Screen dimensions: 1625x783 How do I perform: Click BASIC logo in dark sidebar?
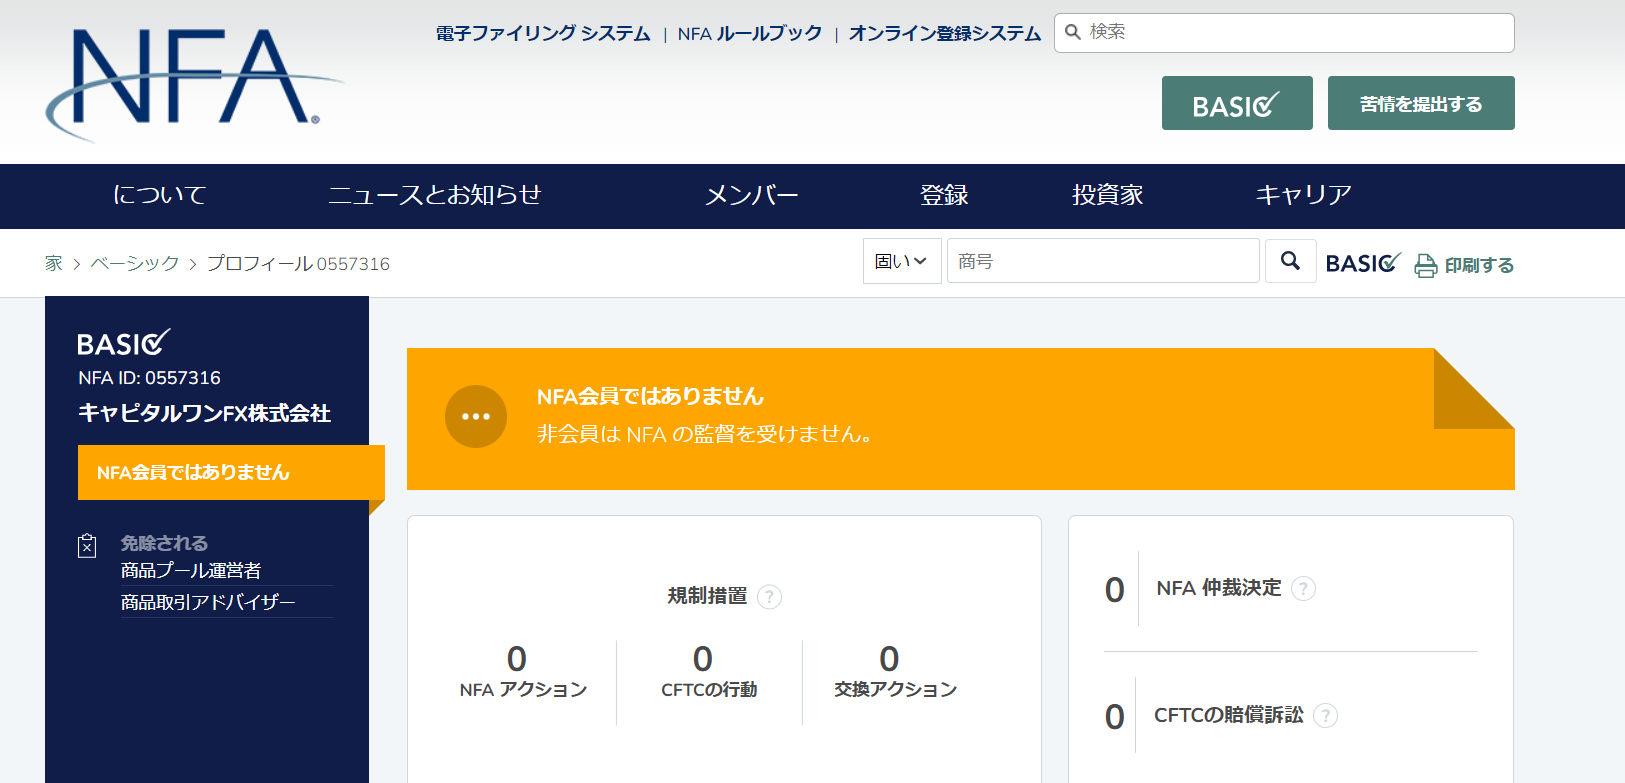tap(124, 343)
